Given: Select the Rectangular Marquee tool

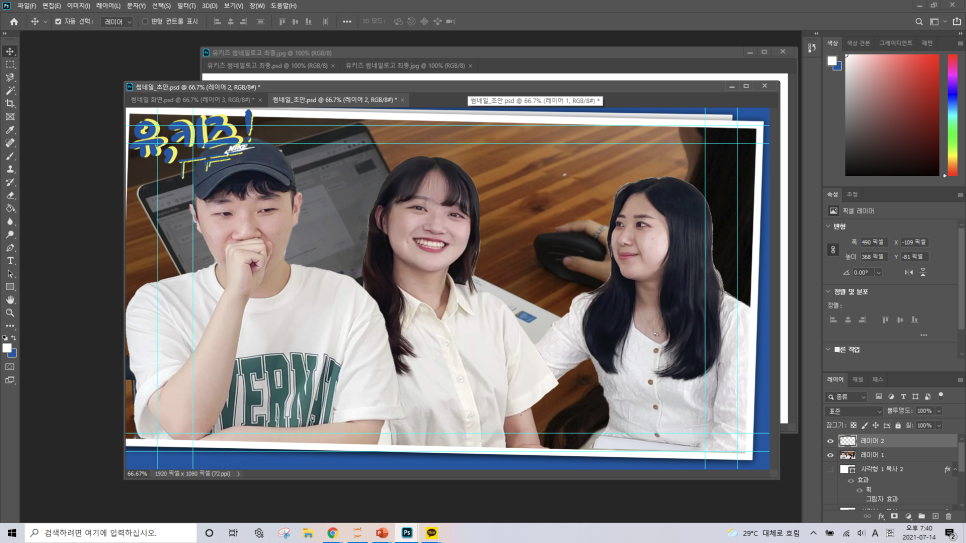Looking at the screenshot, I should click(x=10, y=65).
